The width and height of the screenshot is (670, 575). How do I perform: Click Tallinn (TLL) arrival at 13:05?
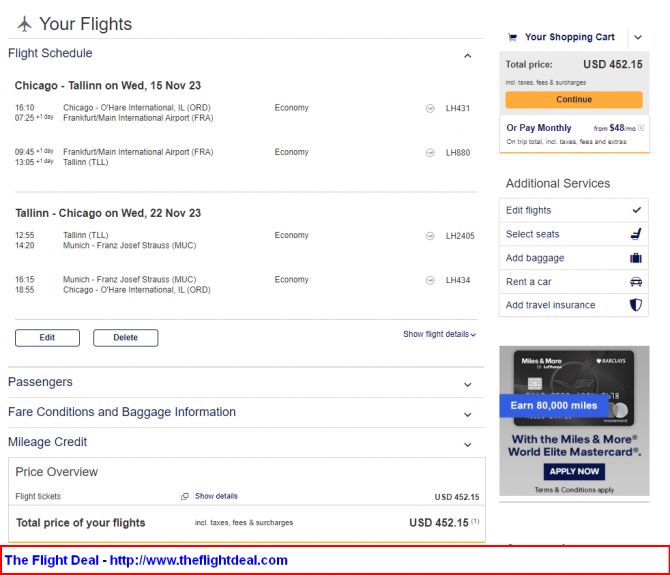(x=85, y=162)
